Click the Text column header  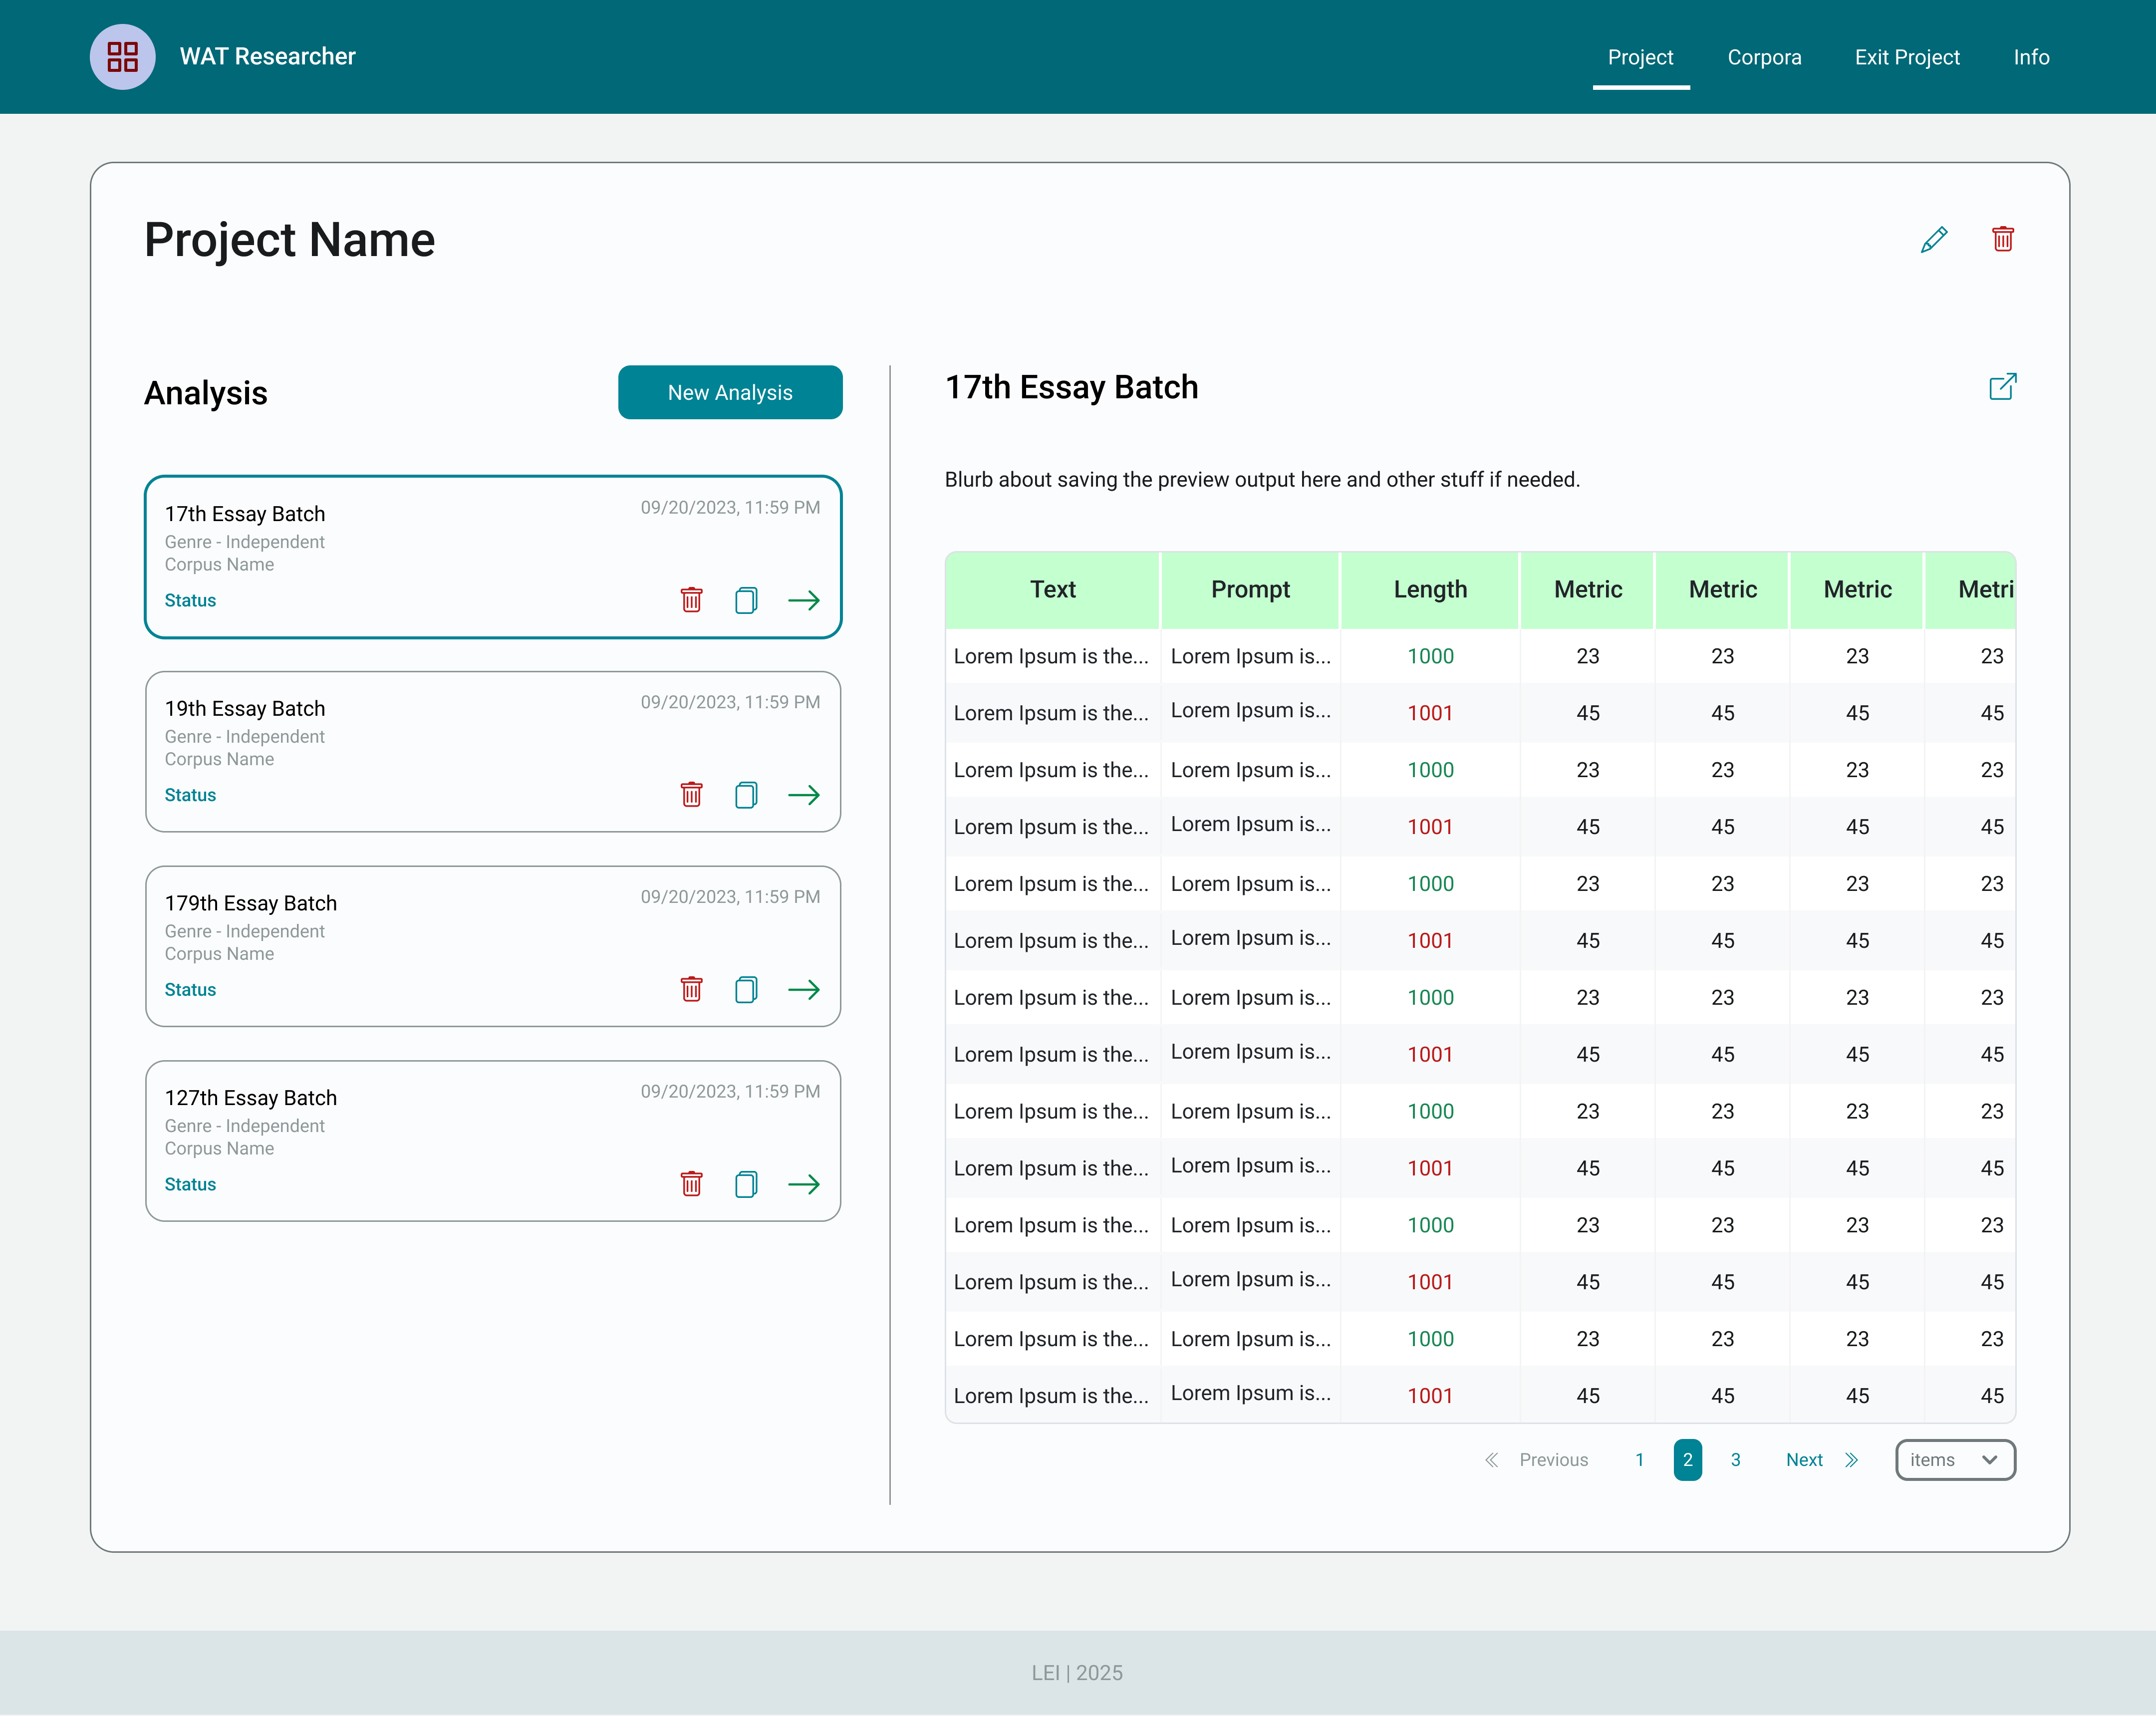(1053, 590)
